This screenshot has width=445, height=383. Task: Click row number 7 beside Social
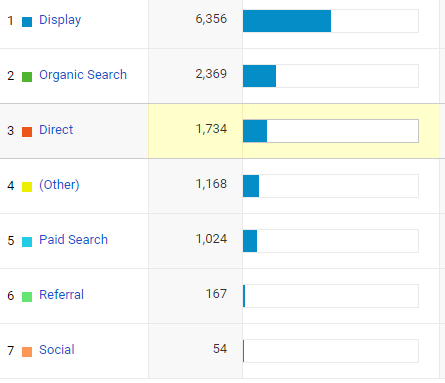(10, 351)
